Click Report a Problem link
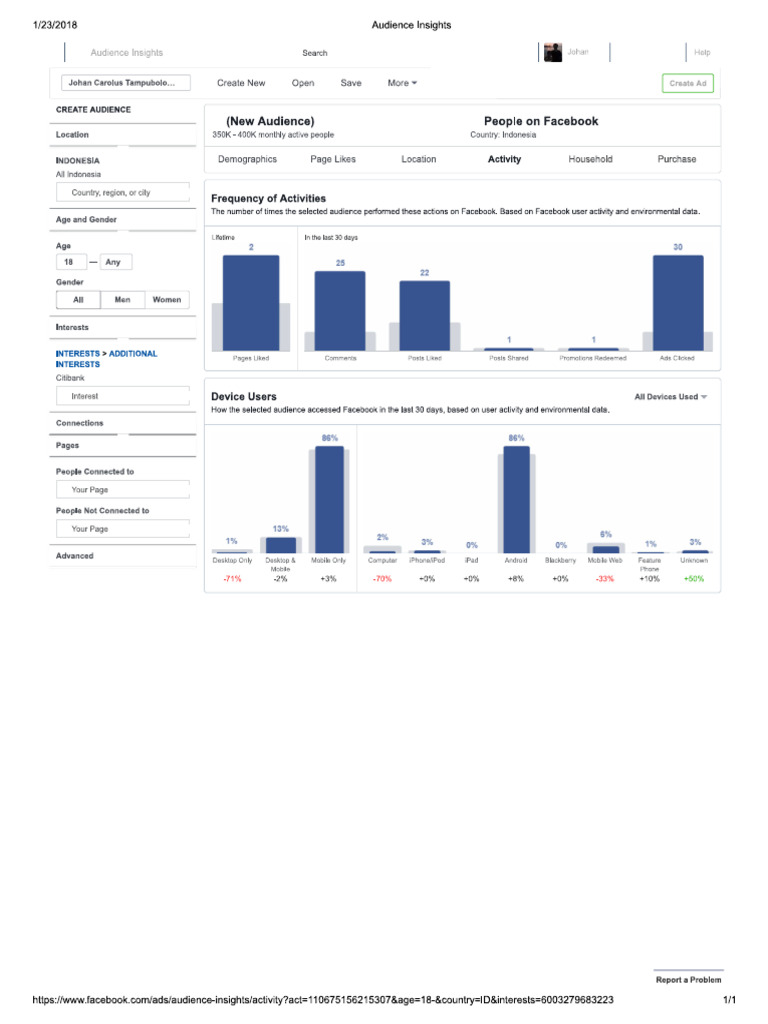The image size is (768, 1024). pyautogui.click(x=688, y=980)
